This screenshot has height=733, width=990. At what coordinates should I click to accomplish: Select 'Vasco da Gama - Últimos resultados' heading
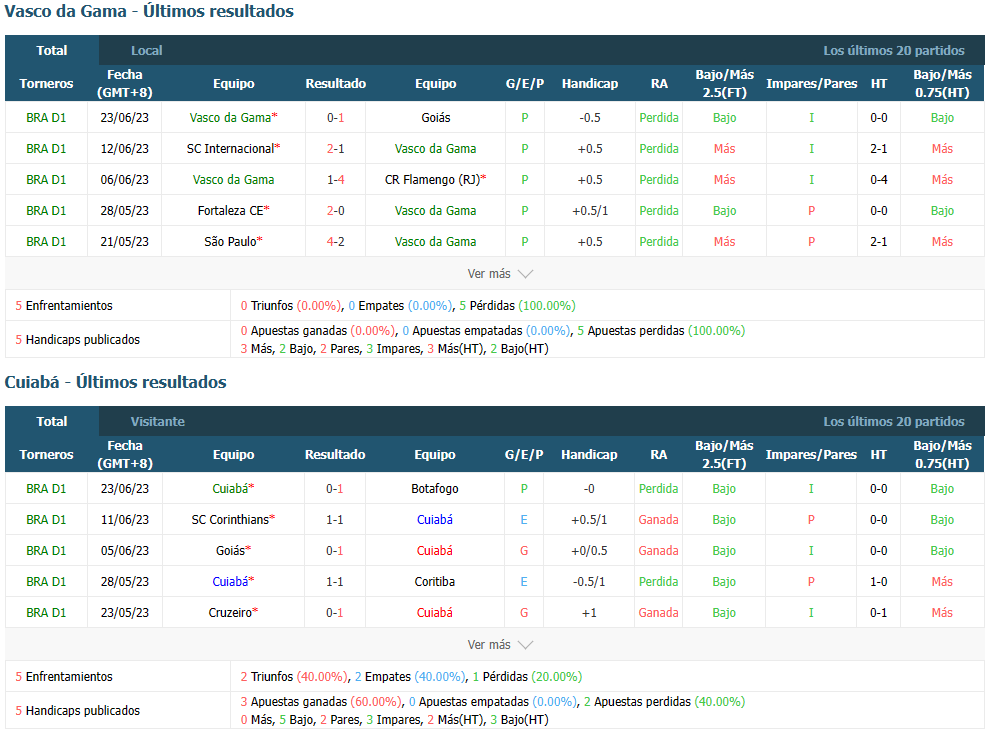(x=149, y=11)
